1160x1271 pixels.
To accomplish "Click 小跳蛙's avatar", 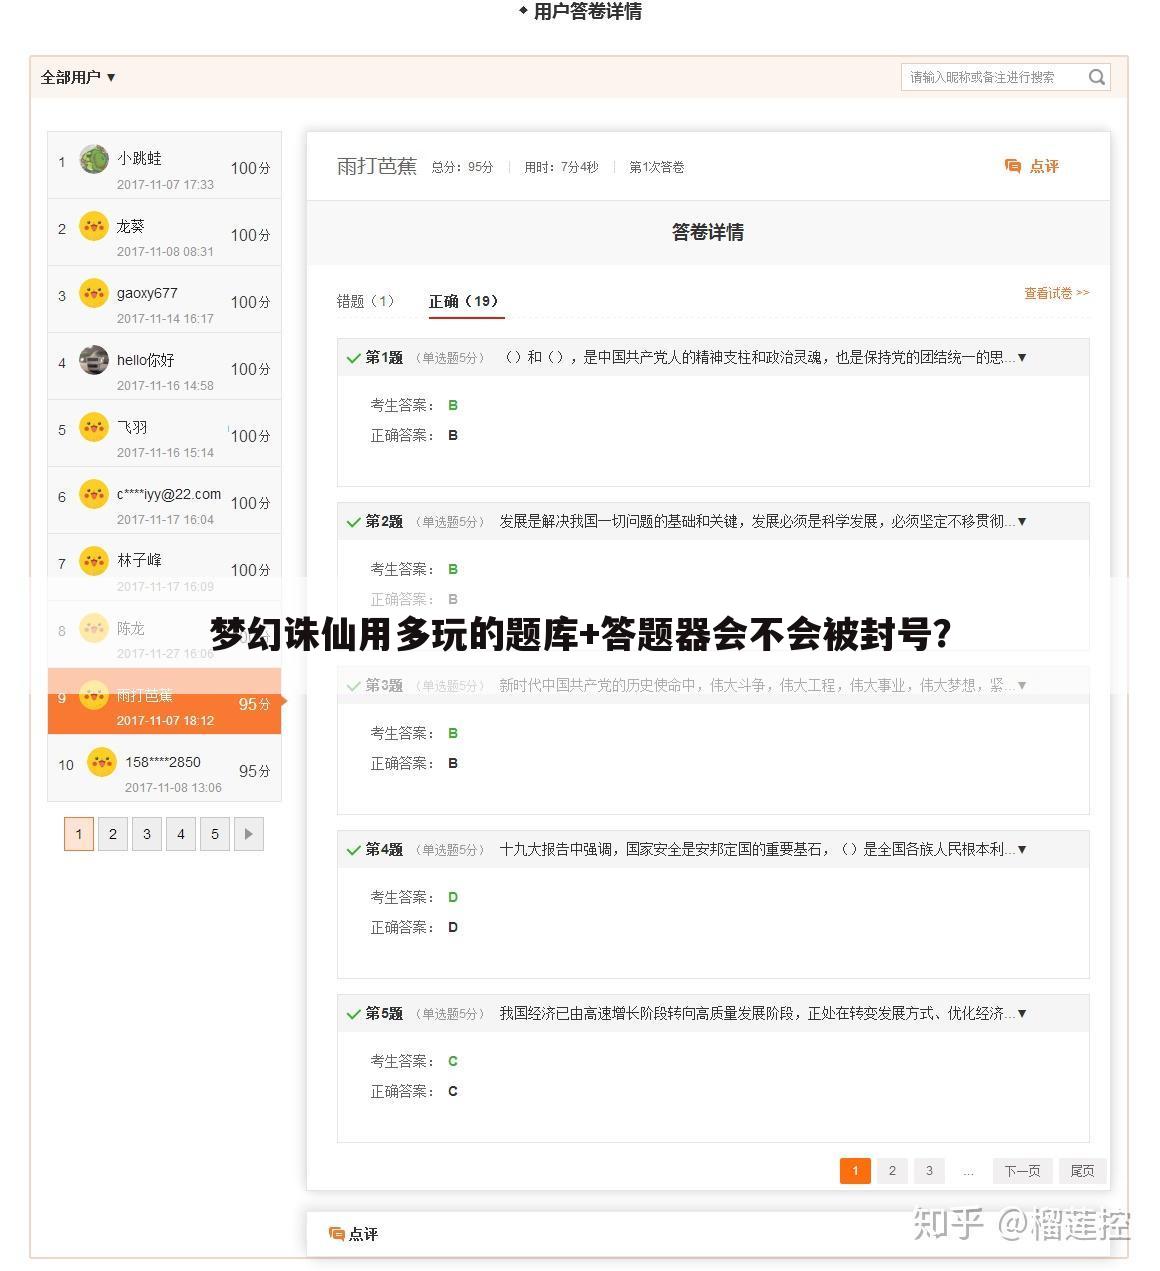I will [x=94, y=159].
